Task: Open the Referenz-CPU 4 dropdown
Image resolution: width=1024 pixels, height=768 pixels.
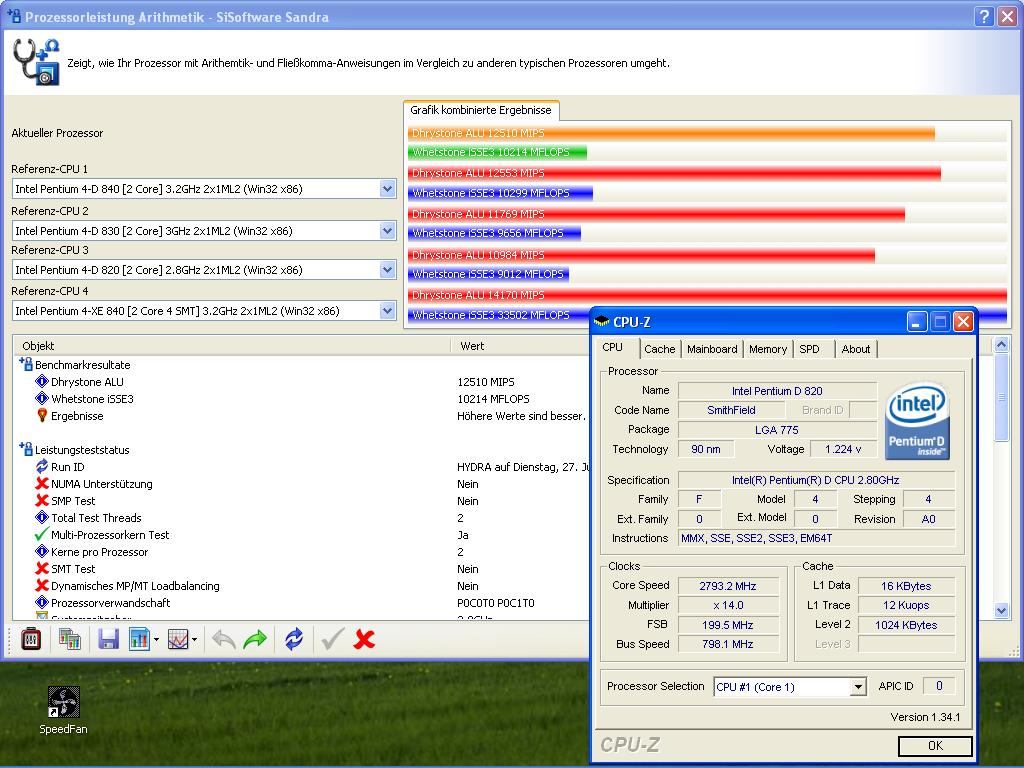Action: 387,311
